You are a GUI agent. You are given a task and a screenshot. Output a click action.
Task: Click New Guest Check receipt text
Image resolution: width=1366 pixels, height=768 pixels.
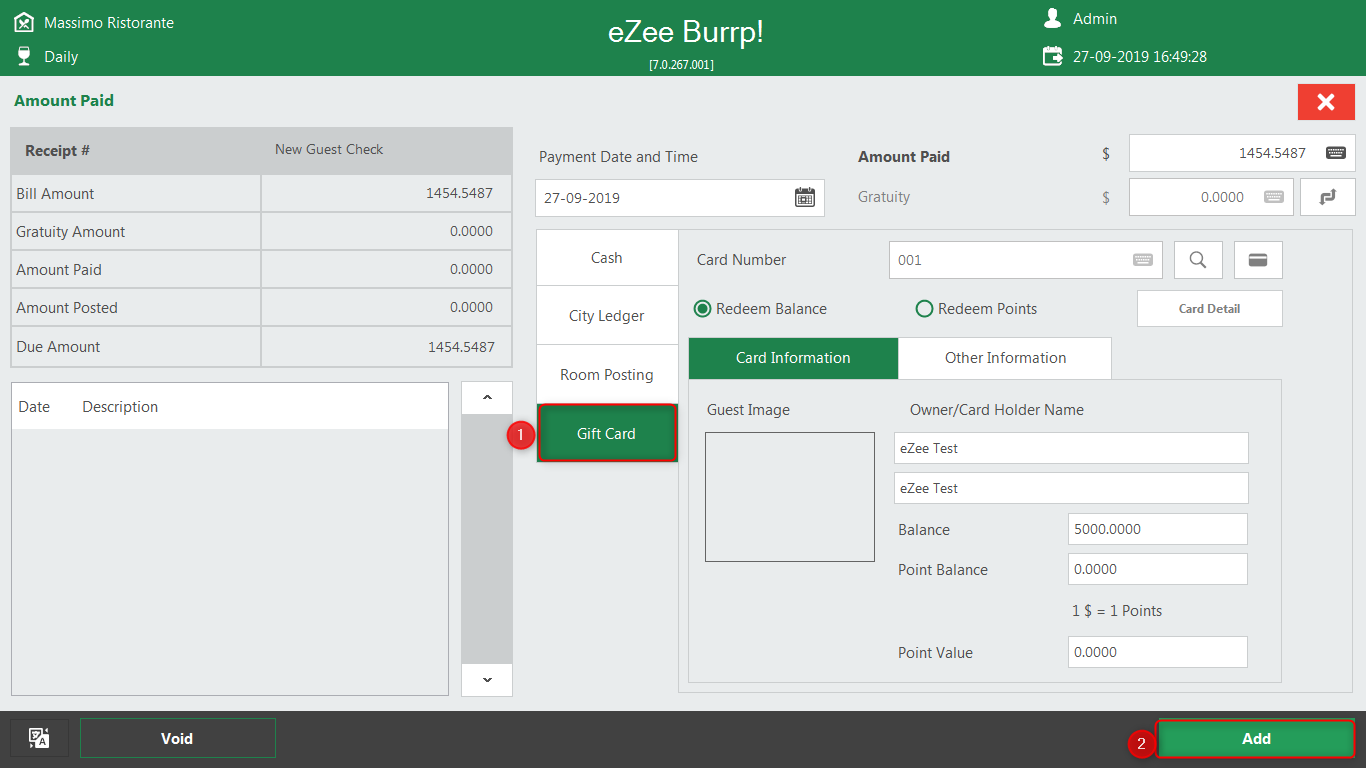pyautogui.click(x=329, y=149)
